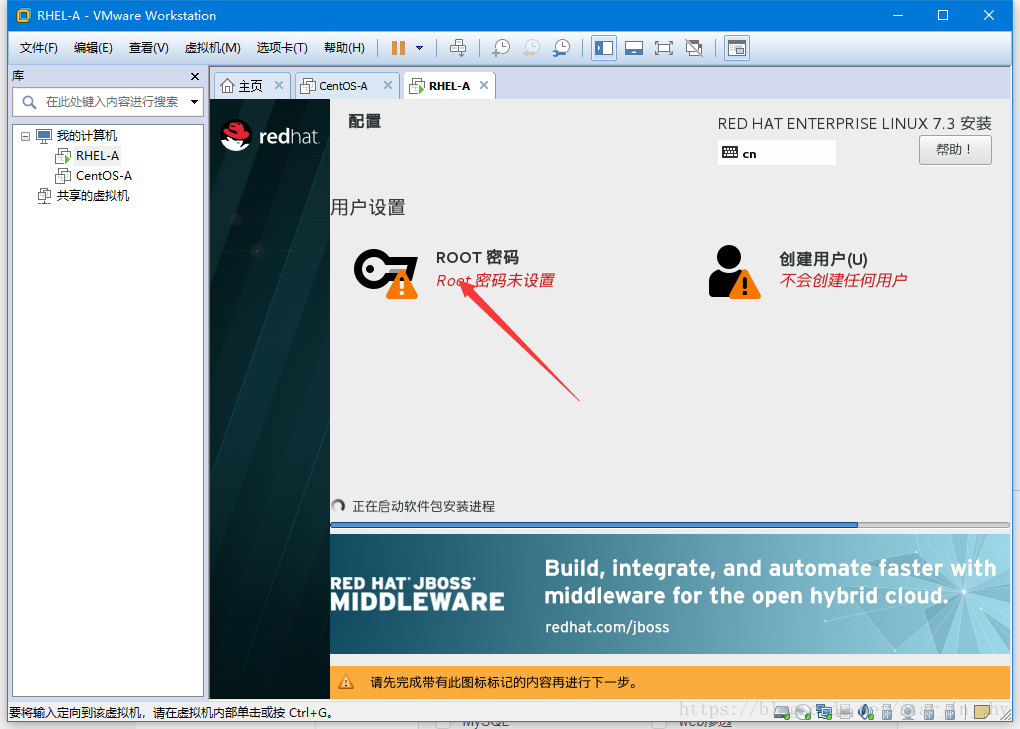Open the ROOT 密码 setting
This screenshot has width=1020, height=729.
click(477, 258)
